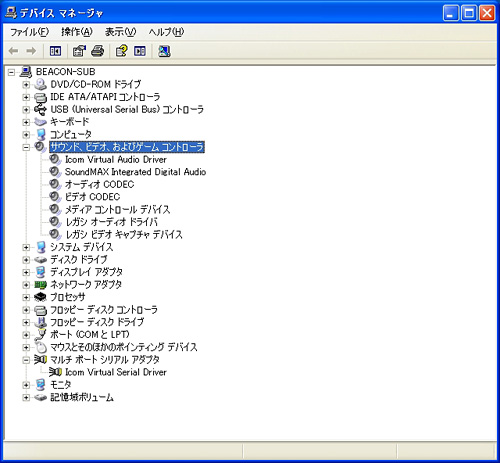Image resolution: width=500 pixels, height=463 pixels.
Task: Collapse the BEACON-SUB root node
Action: (x=11, y=72)
